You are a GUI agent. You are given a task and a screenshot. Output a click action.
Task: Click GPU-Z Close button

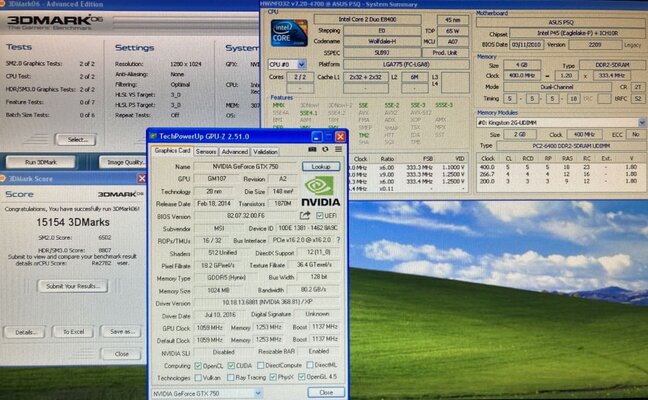(x=326, y=392)
